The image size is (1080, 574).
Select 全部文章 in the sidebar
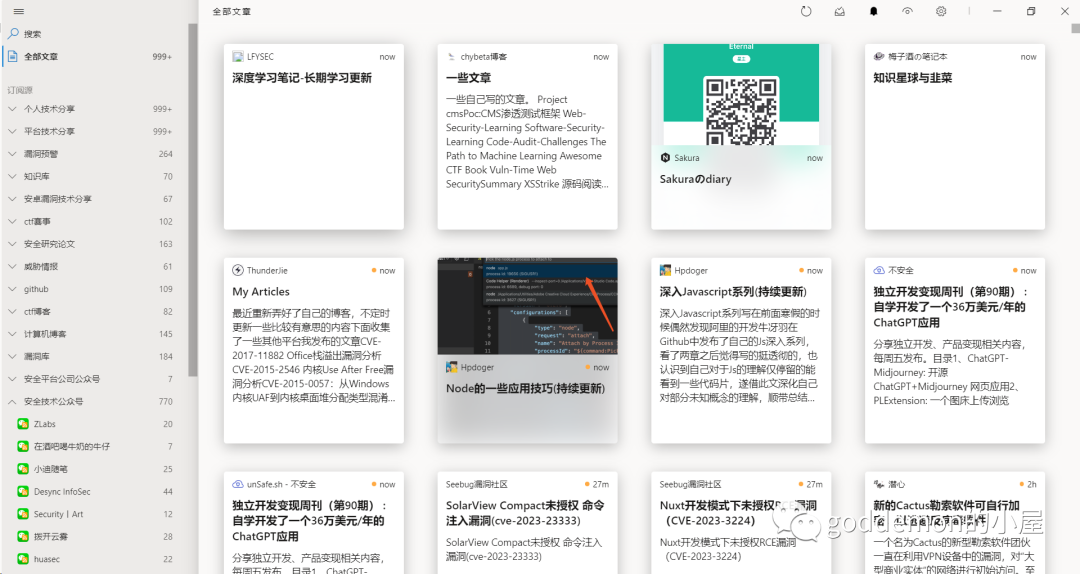94,57
